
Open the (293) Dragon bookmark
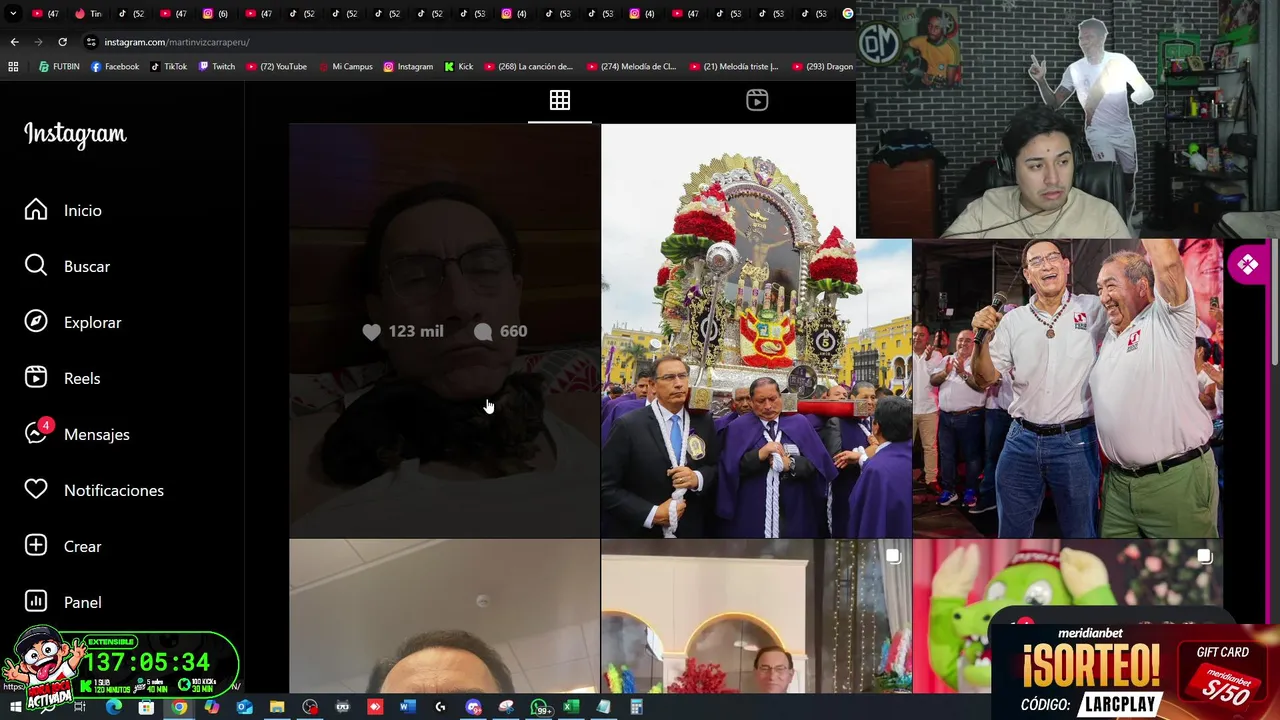tap(823, 67)
